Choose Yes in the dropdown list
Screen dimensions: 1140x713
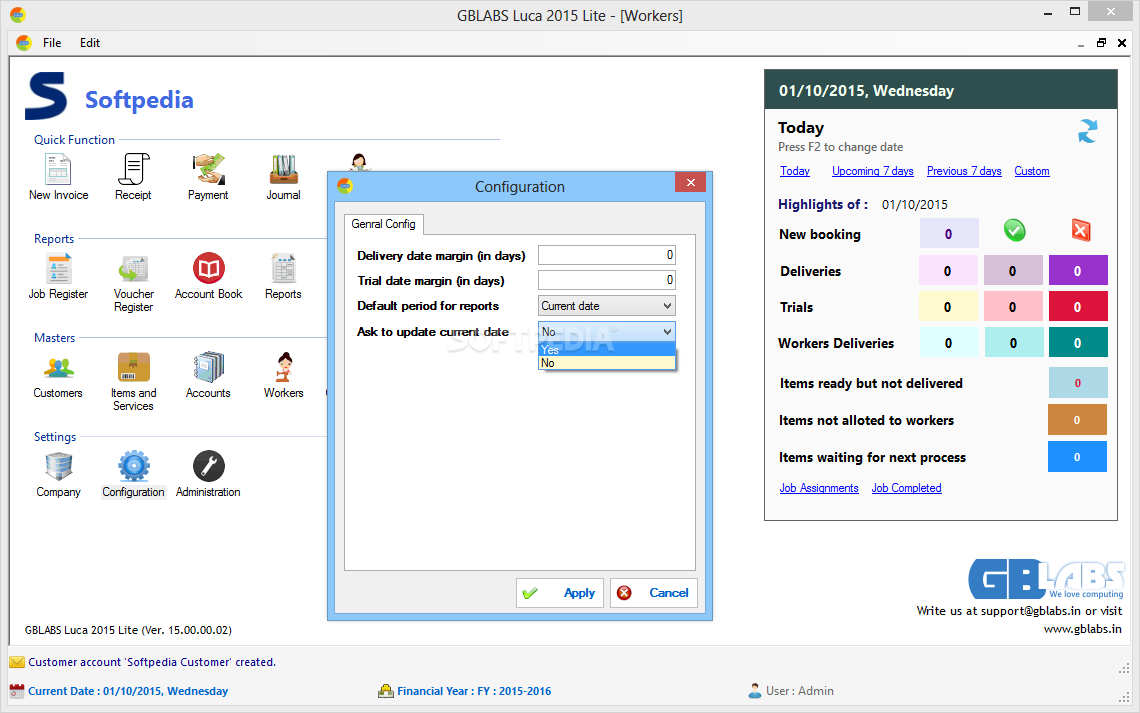[606, 350]
